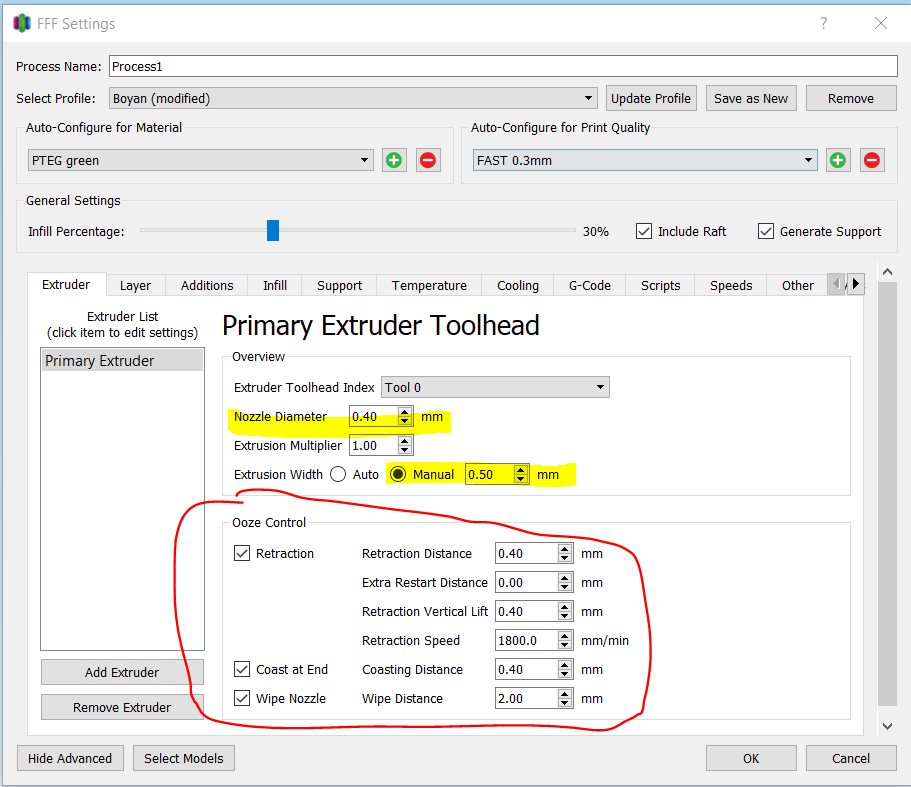The image size is (911, 787).
Task: Toggle the Coast at End checkbox
Action: [x=242, y=669]
